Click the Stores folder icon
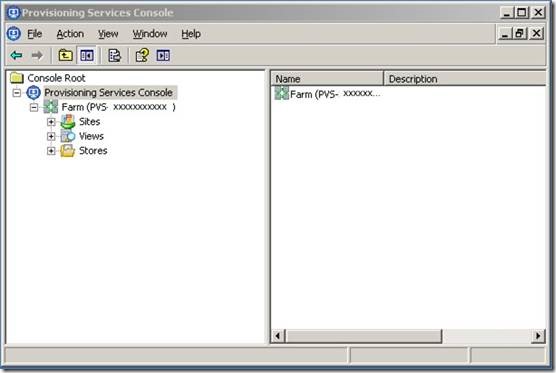 (67, 151)
